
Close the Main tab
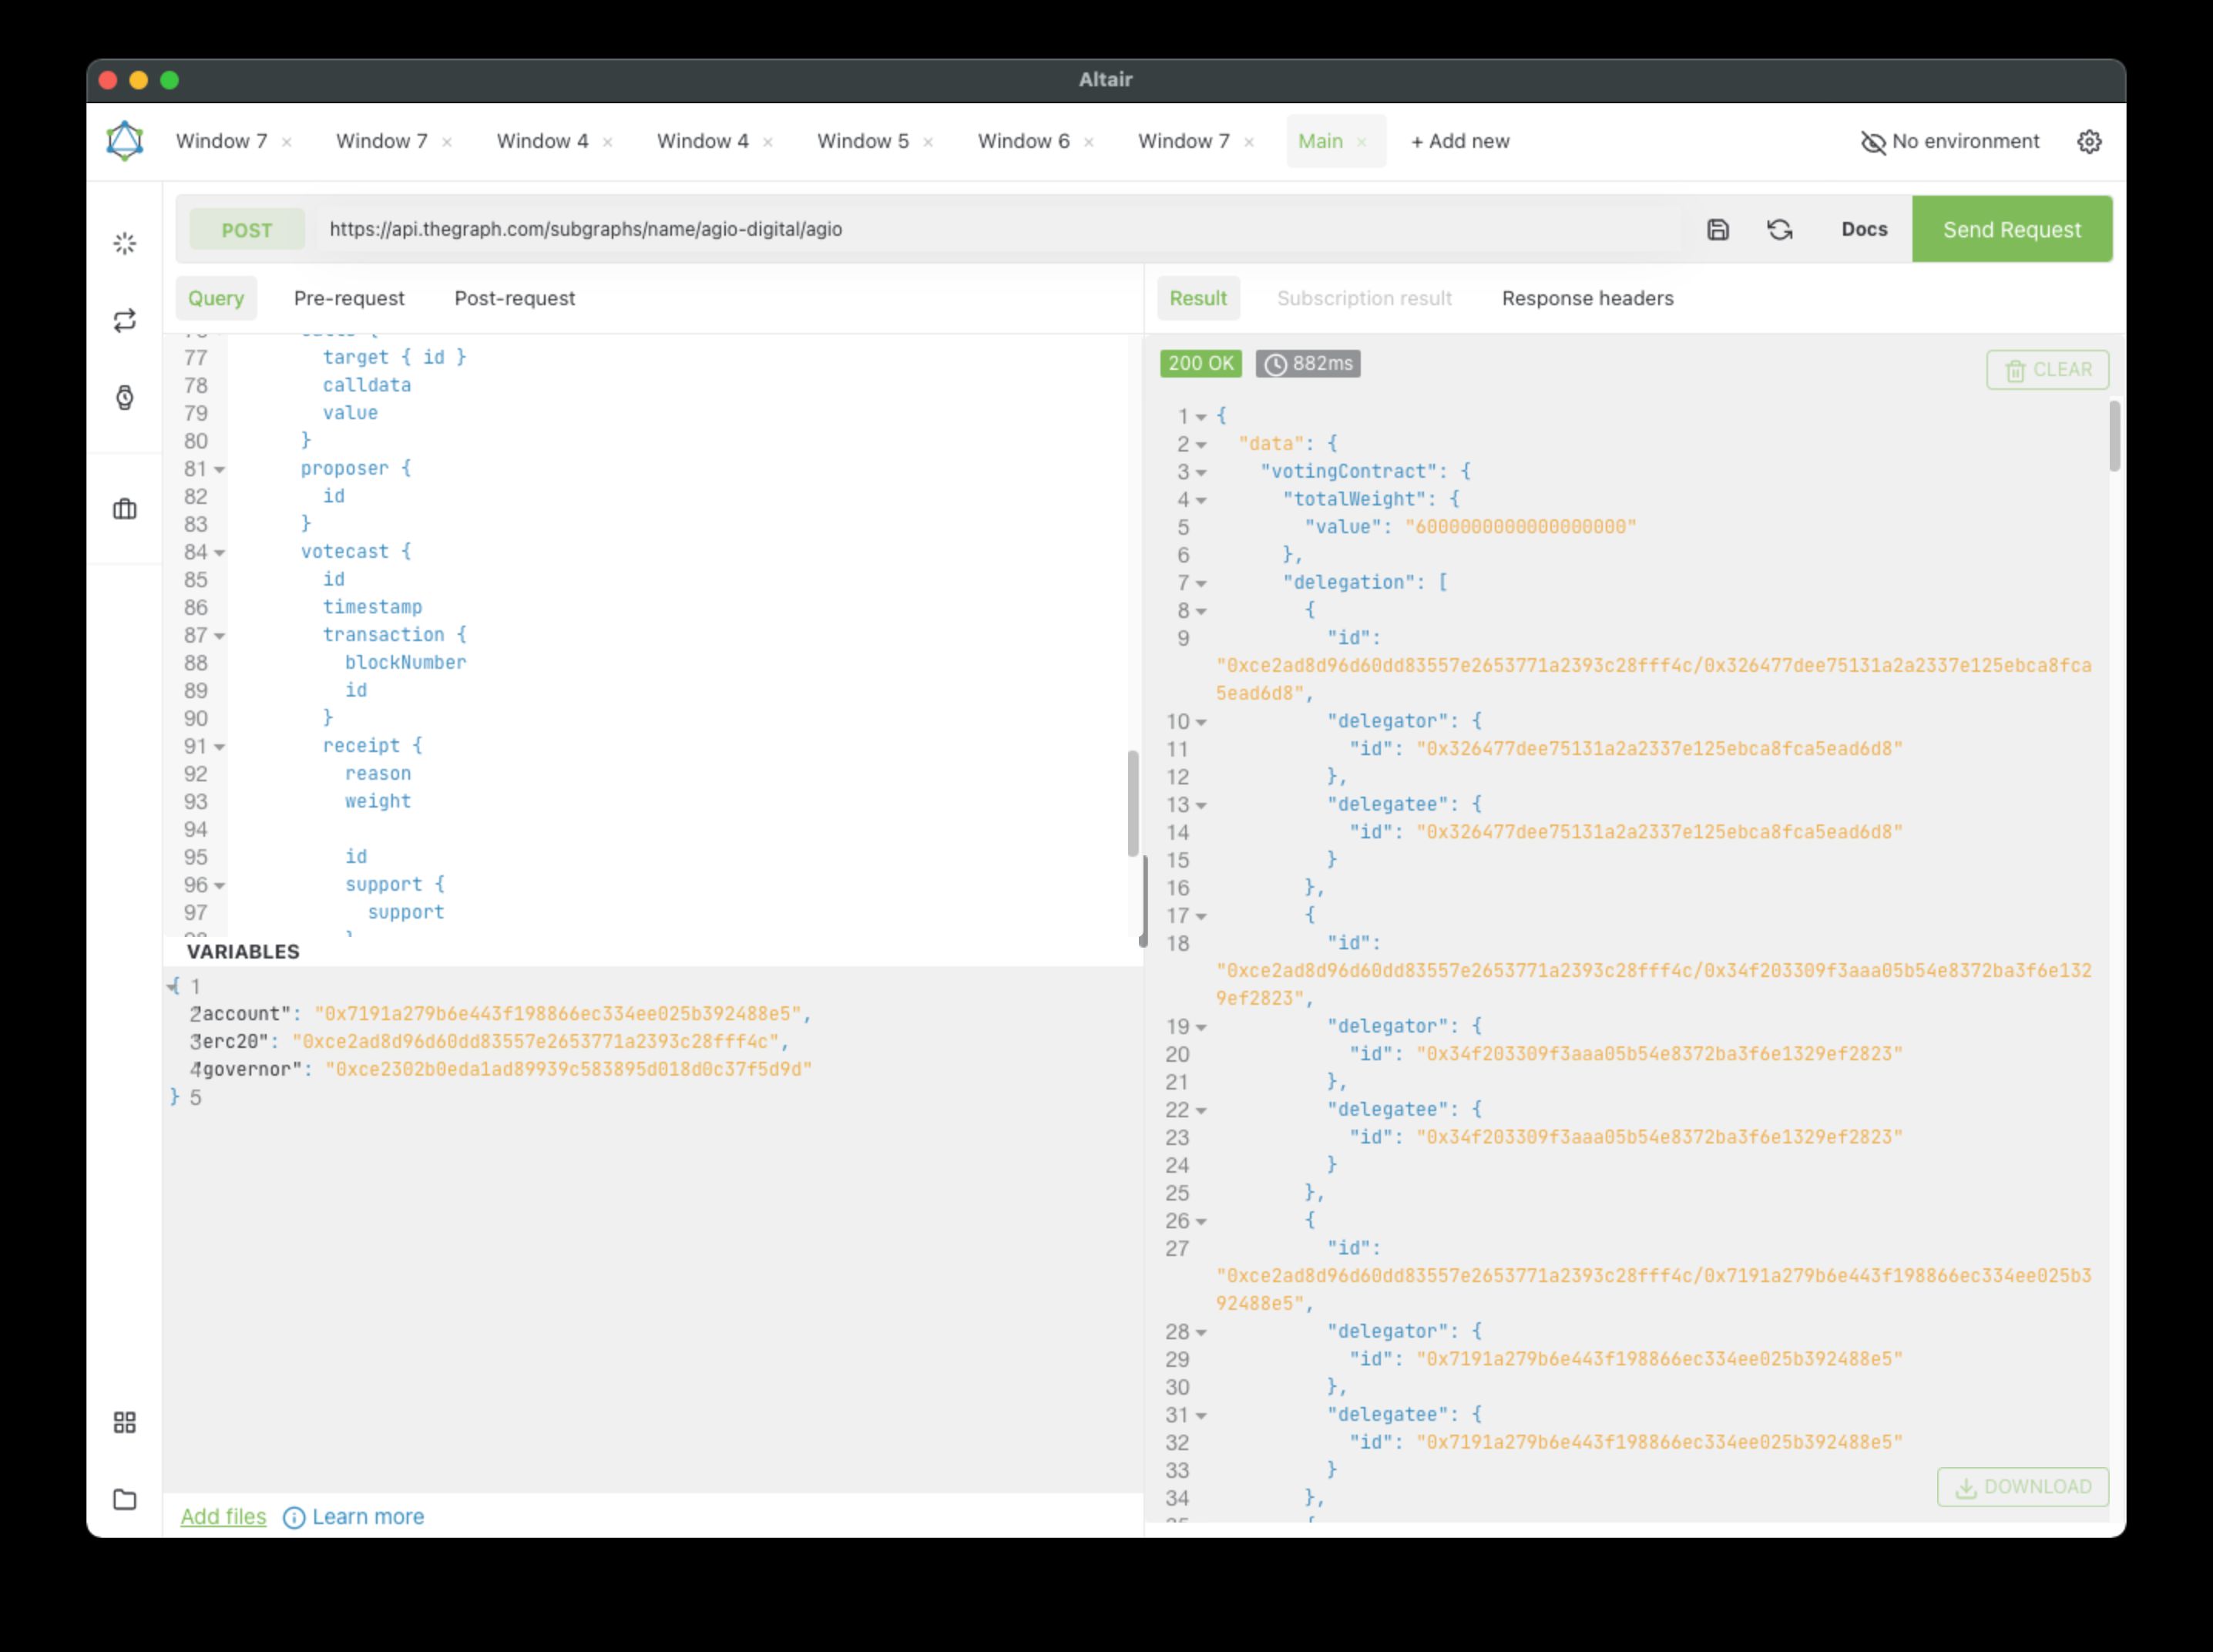1362,142
